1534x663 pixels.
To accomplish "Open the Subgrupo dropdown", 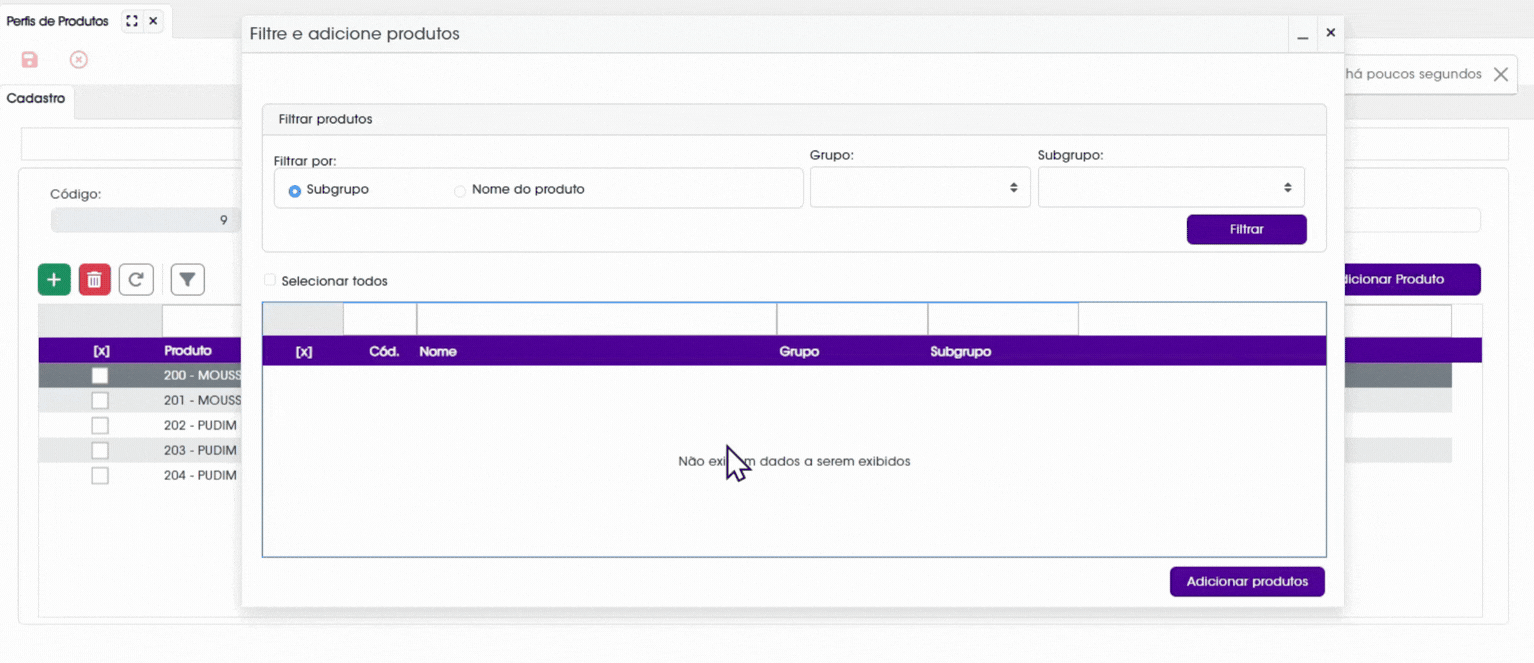I will tap(1171, 188).
